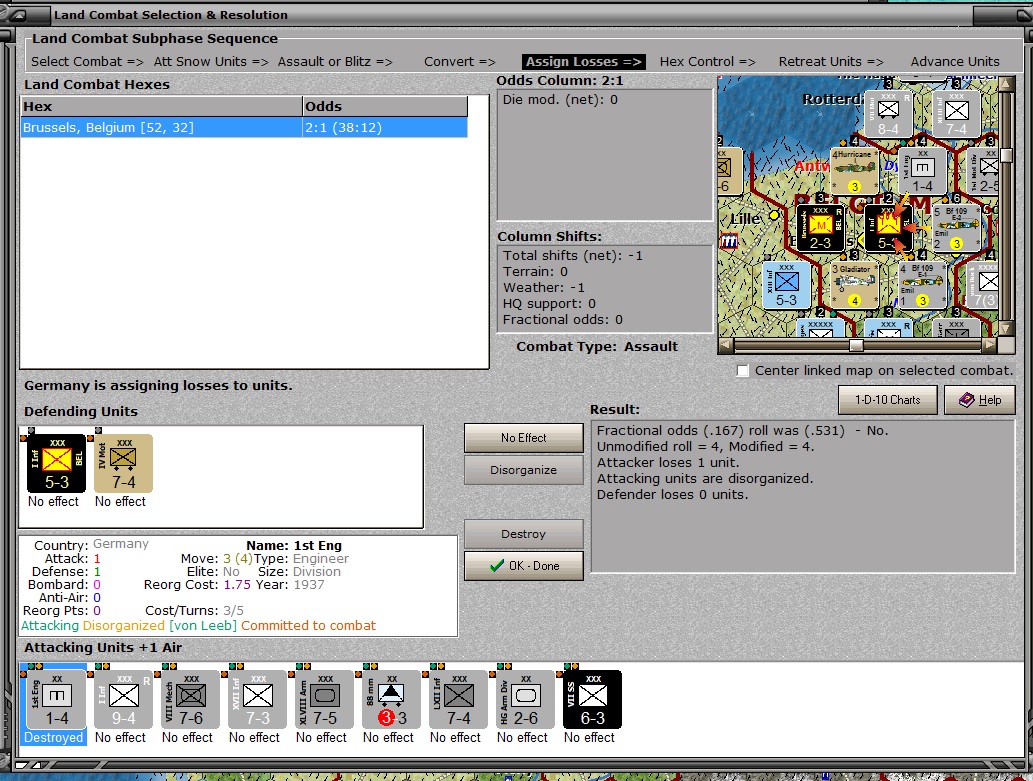Click mini-map scroll right arrow

(990, 345)
